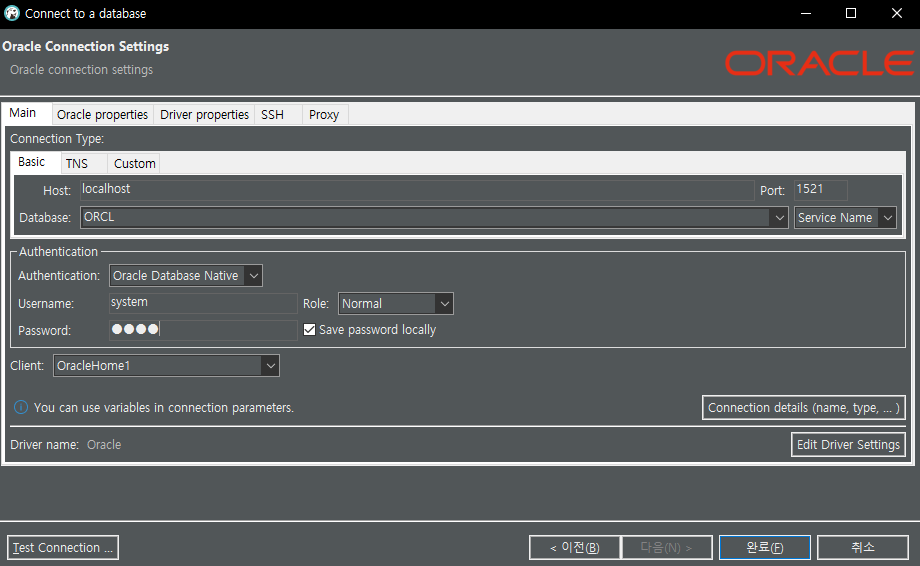Viewport: 920px width, 566px height.
Task: Open the Database name dropdown arrow
Action: click(779, 218)
